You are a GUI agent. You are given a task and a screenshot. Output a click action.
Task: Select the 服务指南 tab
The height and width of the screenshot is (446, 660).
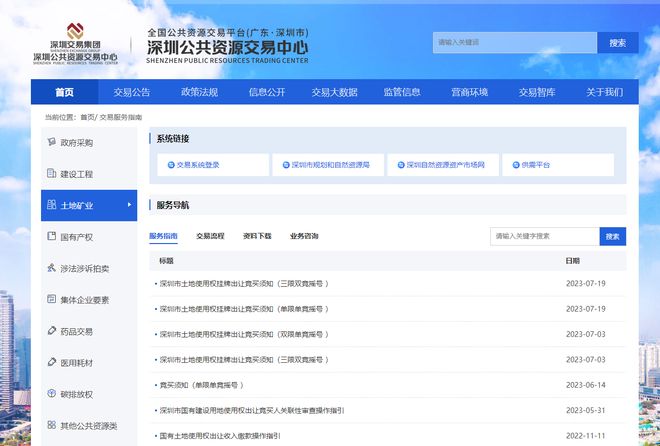point(163,236)
